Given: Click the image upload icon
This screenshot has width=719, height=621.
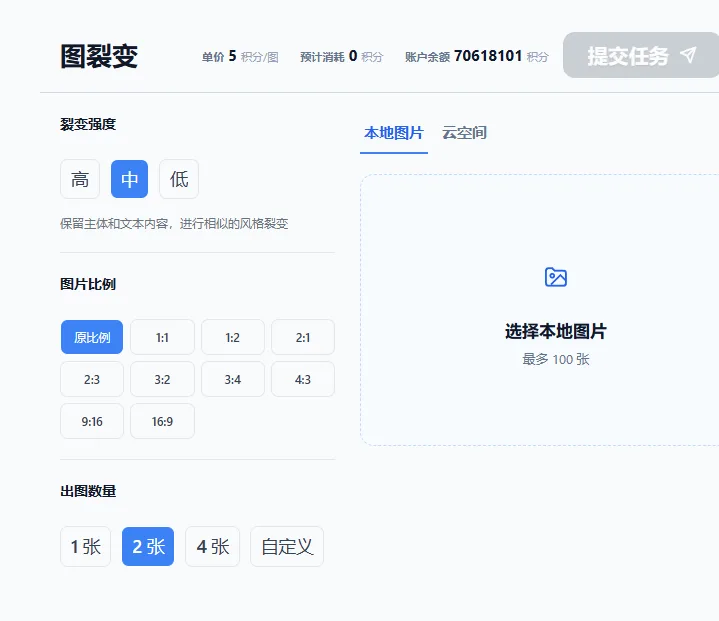Looking at the screenshot, I should tap(556, 277).
